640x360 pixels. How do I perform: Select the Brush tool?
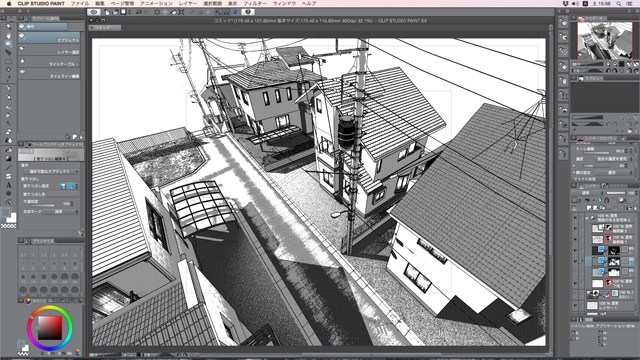coord(8,107)
